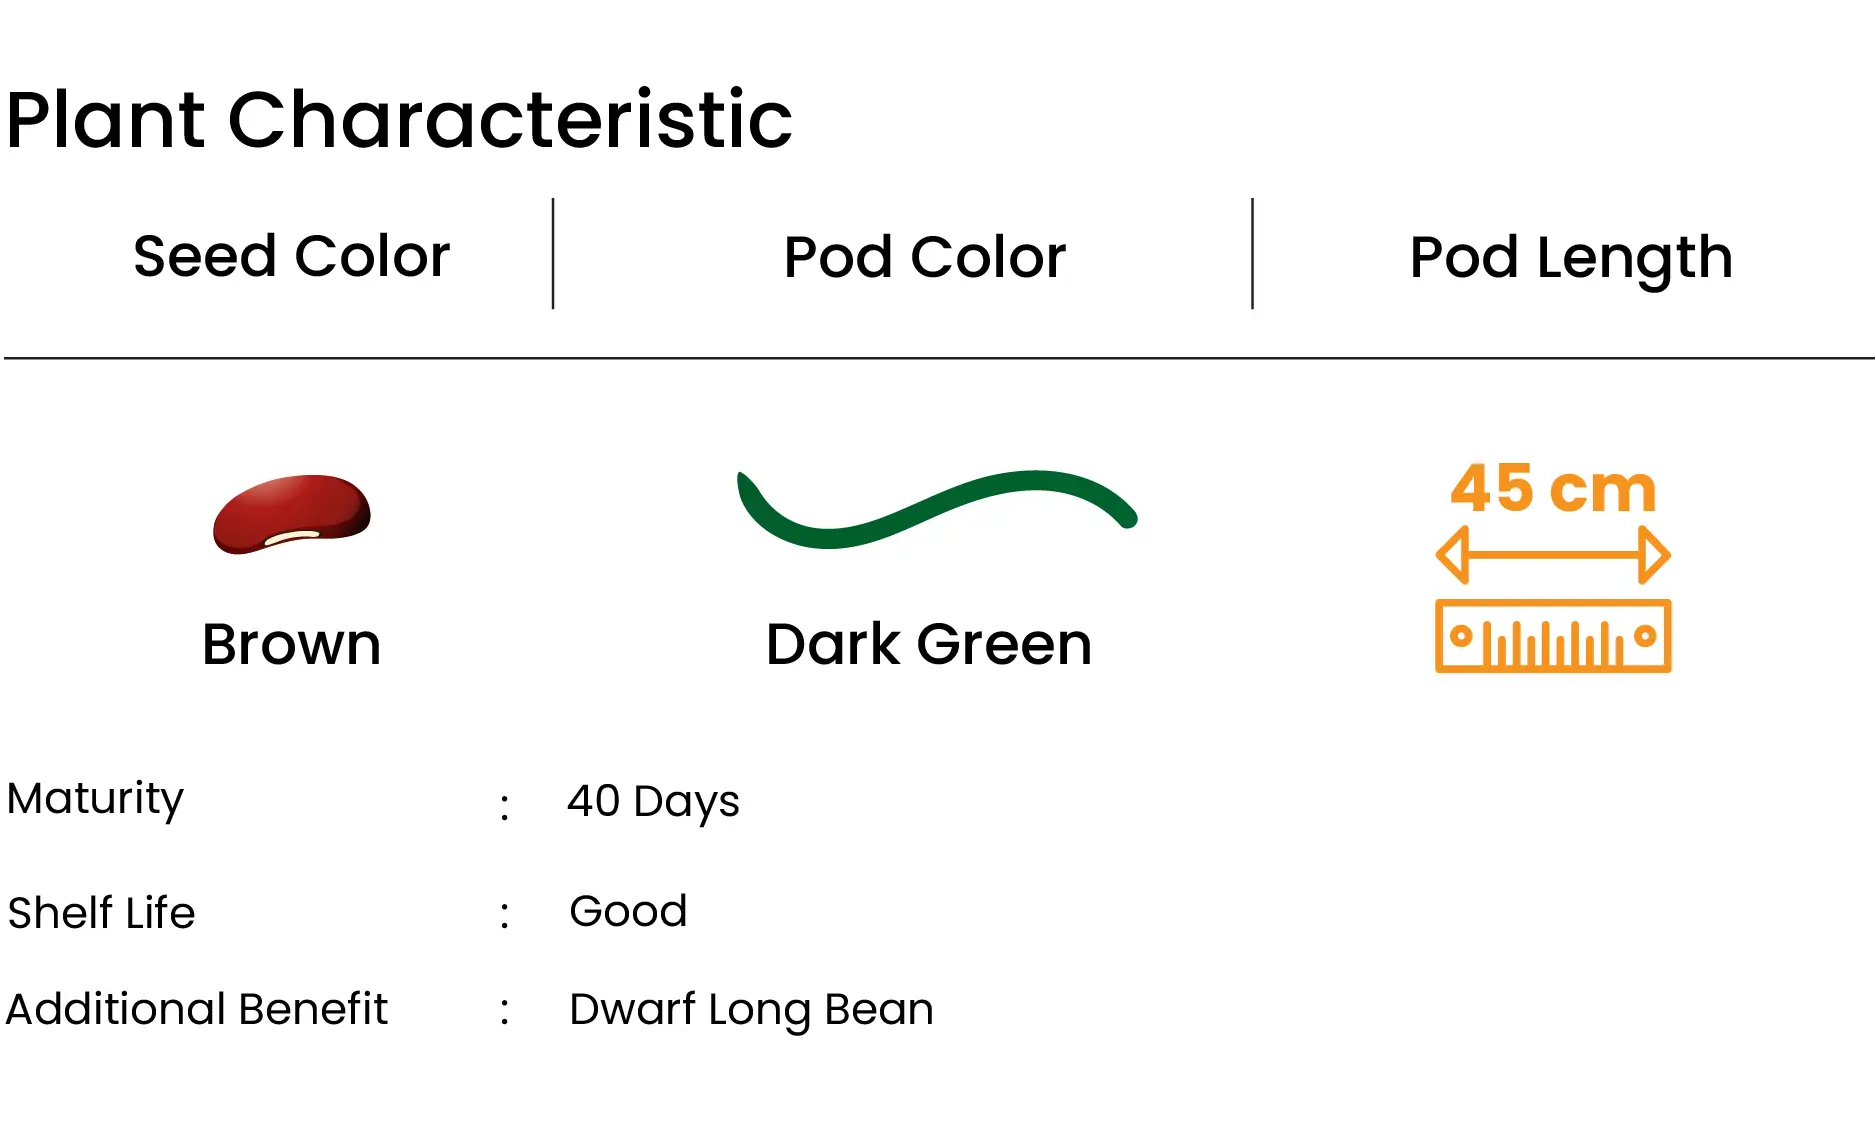Viewport: 1875px width, 1142px height.
Task: Click the Dwarf Long Bean value
Action: 751,1010
